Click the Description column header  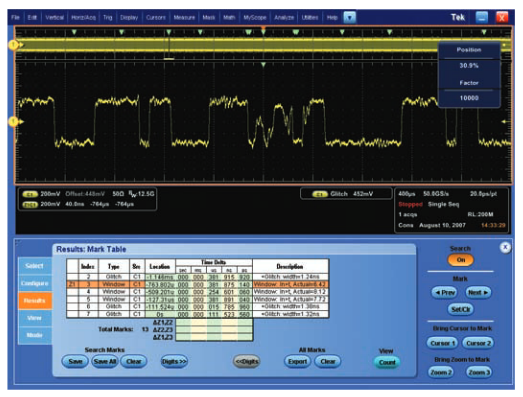[x=290, y=266]
